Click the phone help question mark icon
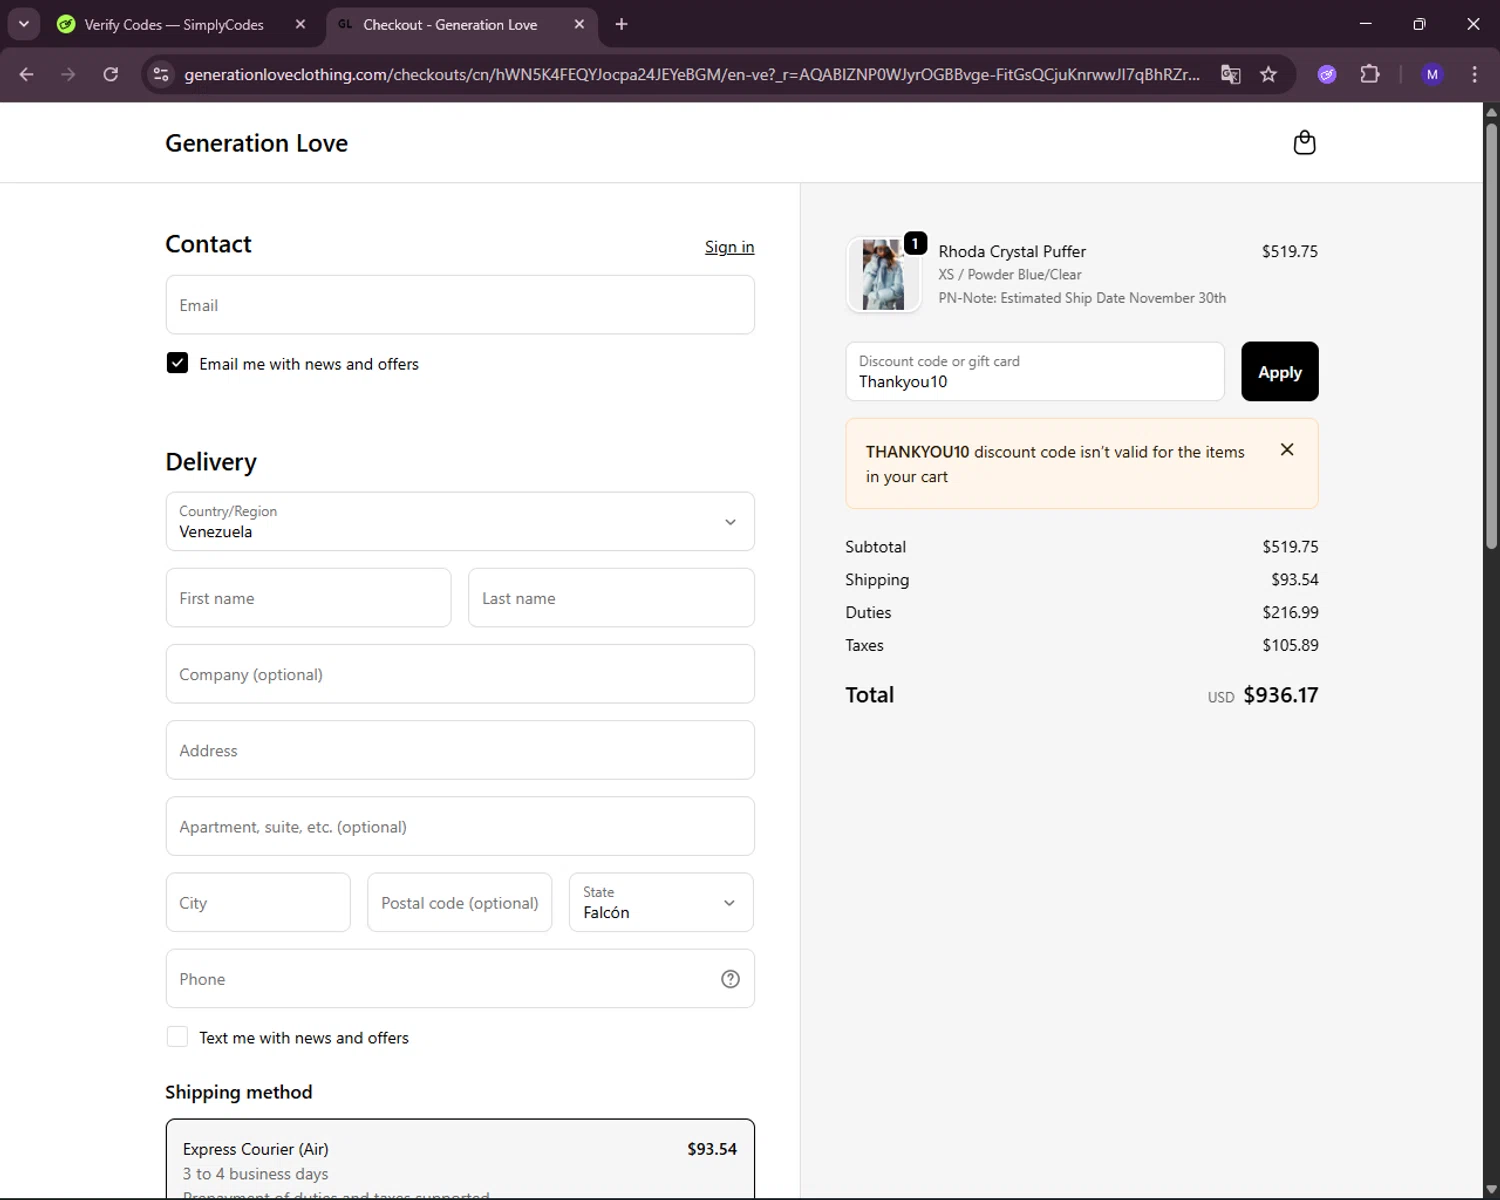Screen dimensions: 1500x1200 tap(730, 979)
